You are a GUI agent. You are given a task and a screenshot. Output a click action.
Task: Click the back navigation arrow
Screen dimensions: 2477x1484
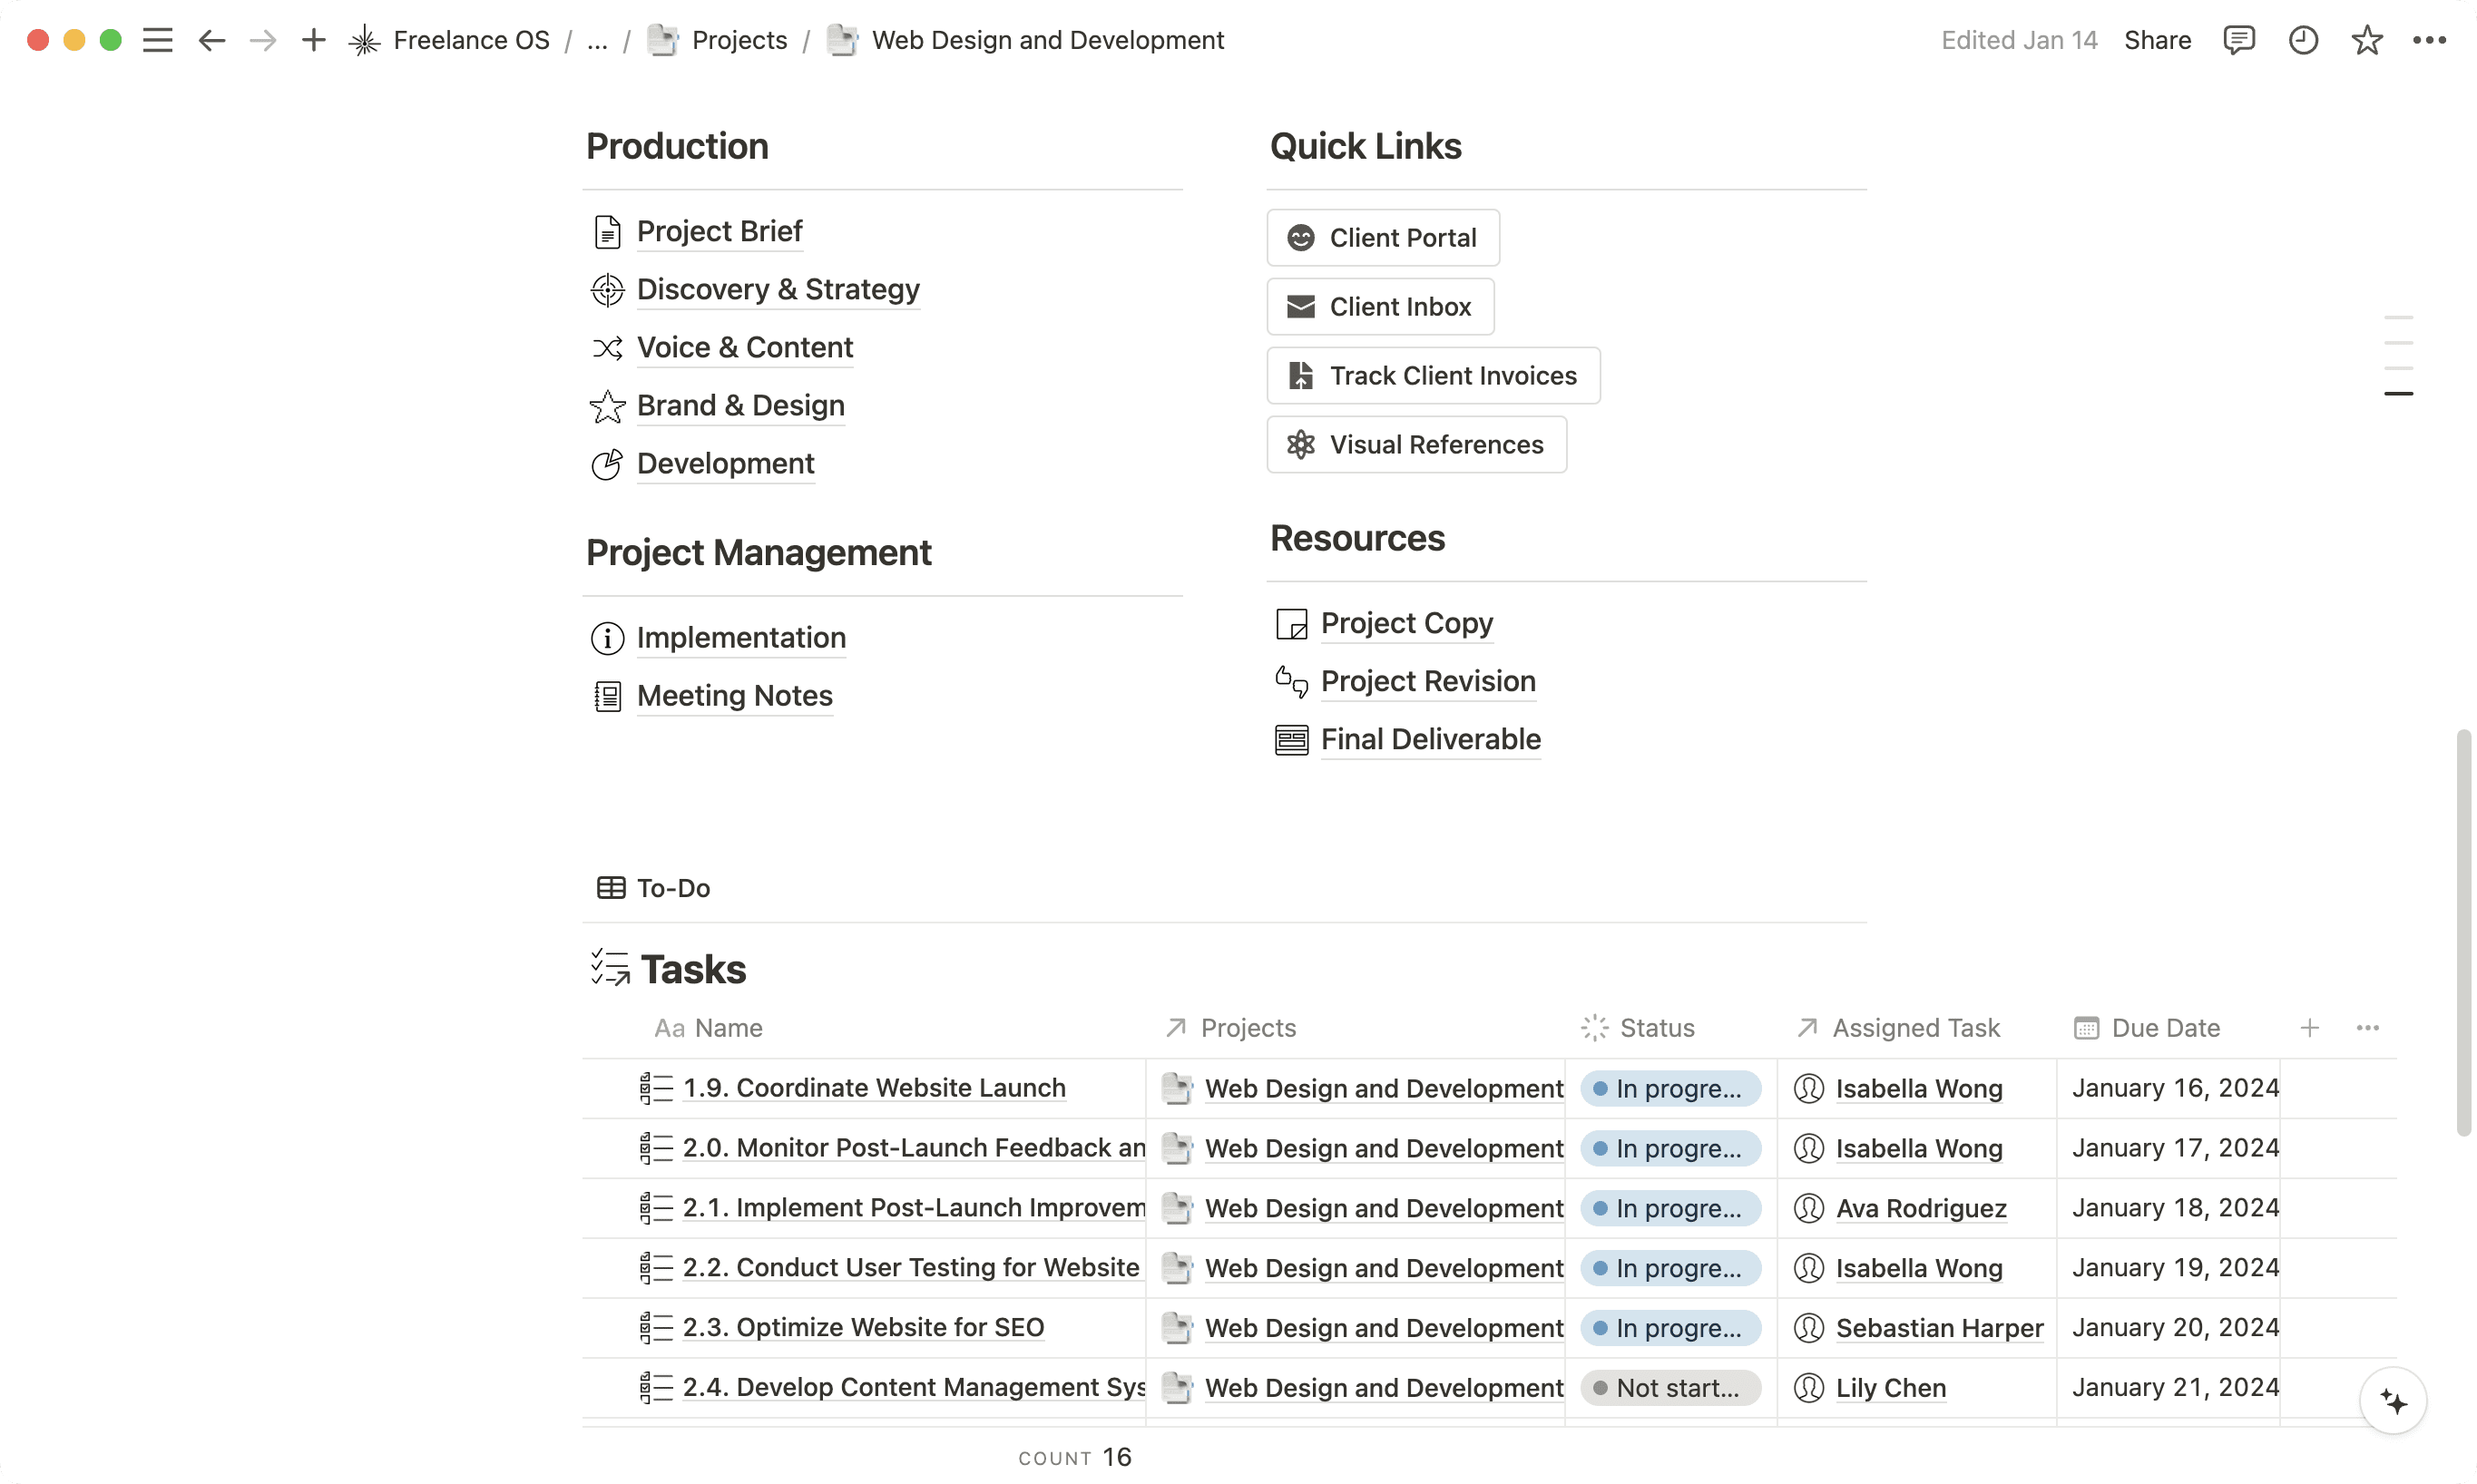[211, 40]
